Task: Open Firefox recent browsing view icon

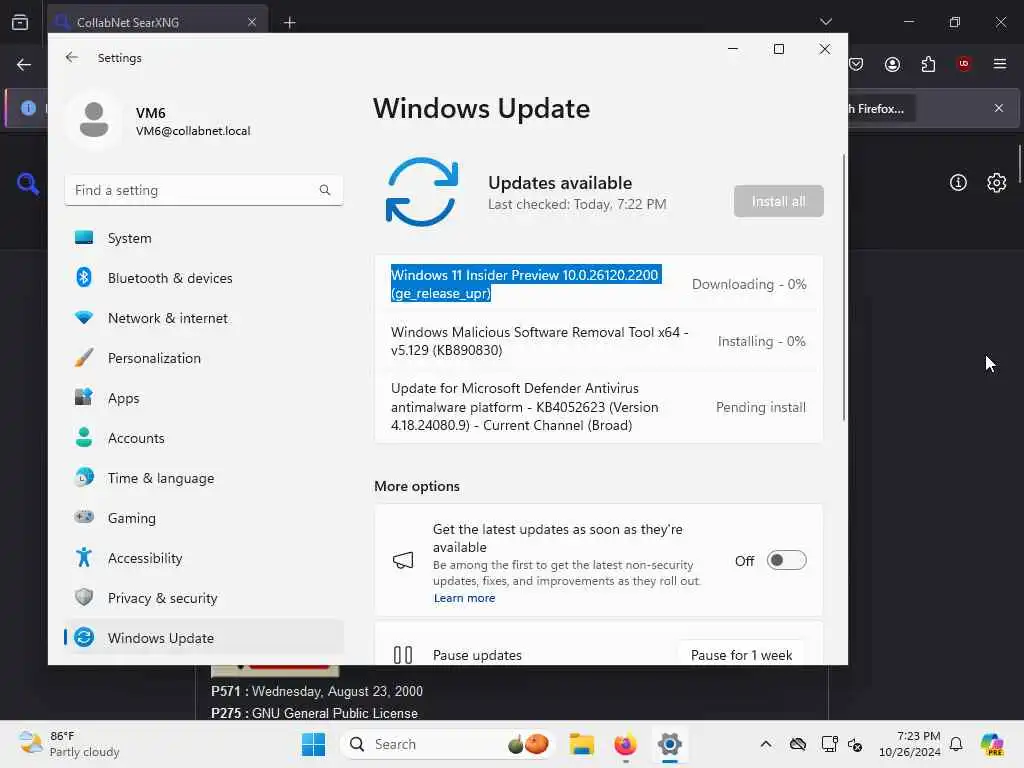Action: [x=20, y=22]
